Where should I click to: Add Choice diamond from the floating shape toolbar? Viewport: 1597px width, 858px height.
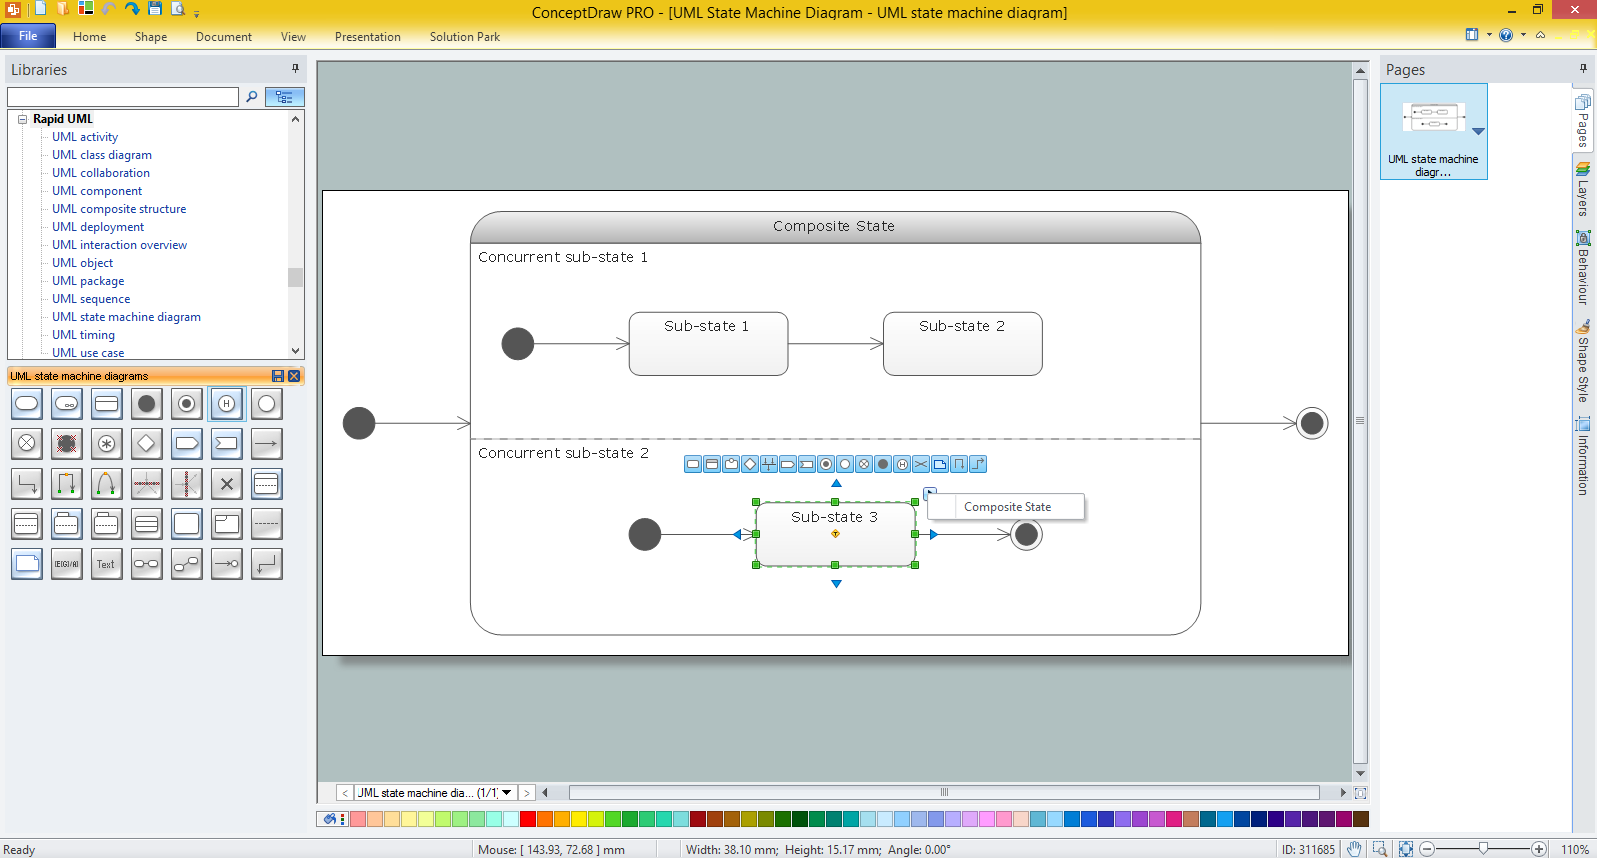tap(750, 464)
